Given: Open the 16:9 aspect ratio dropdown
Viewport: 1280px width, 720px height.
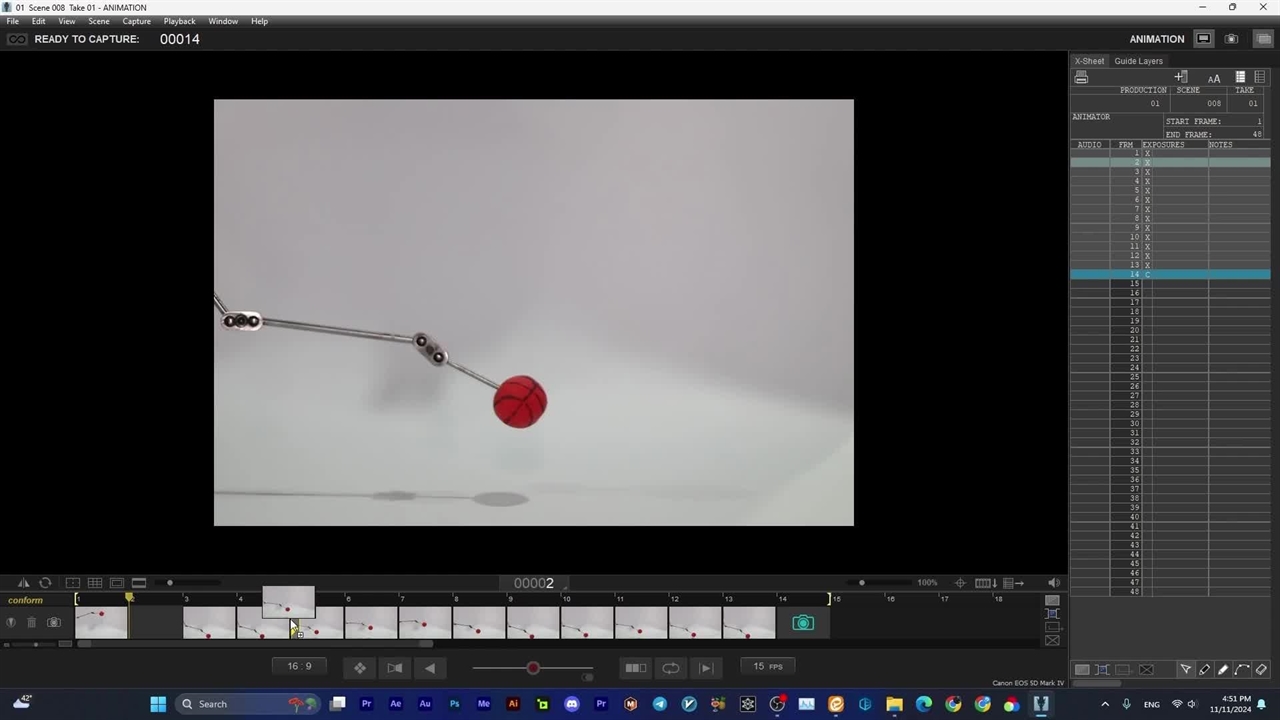Looking at the screenshot, I should point(299,667).
